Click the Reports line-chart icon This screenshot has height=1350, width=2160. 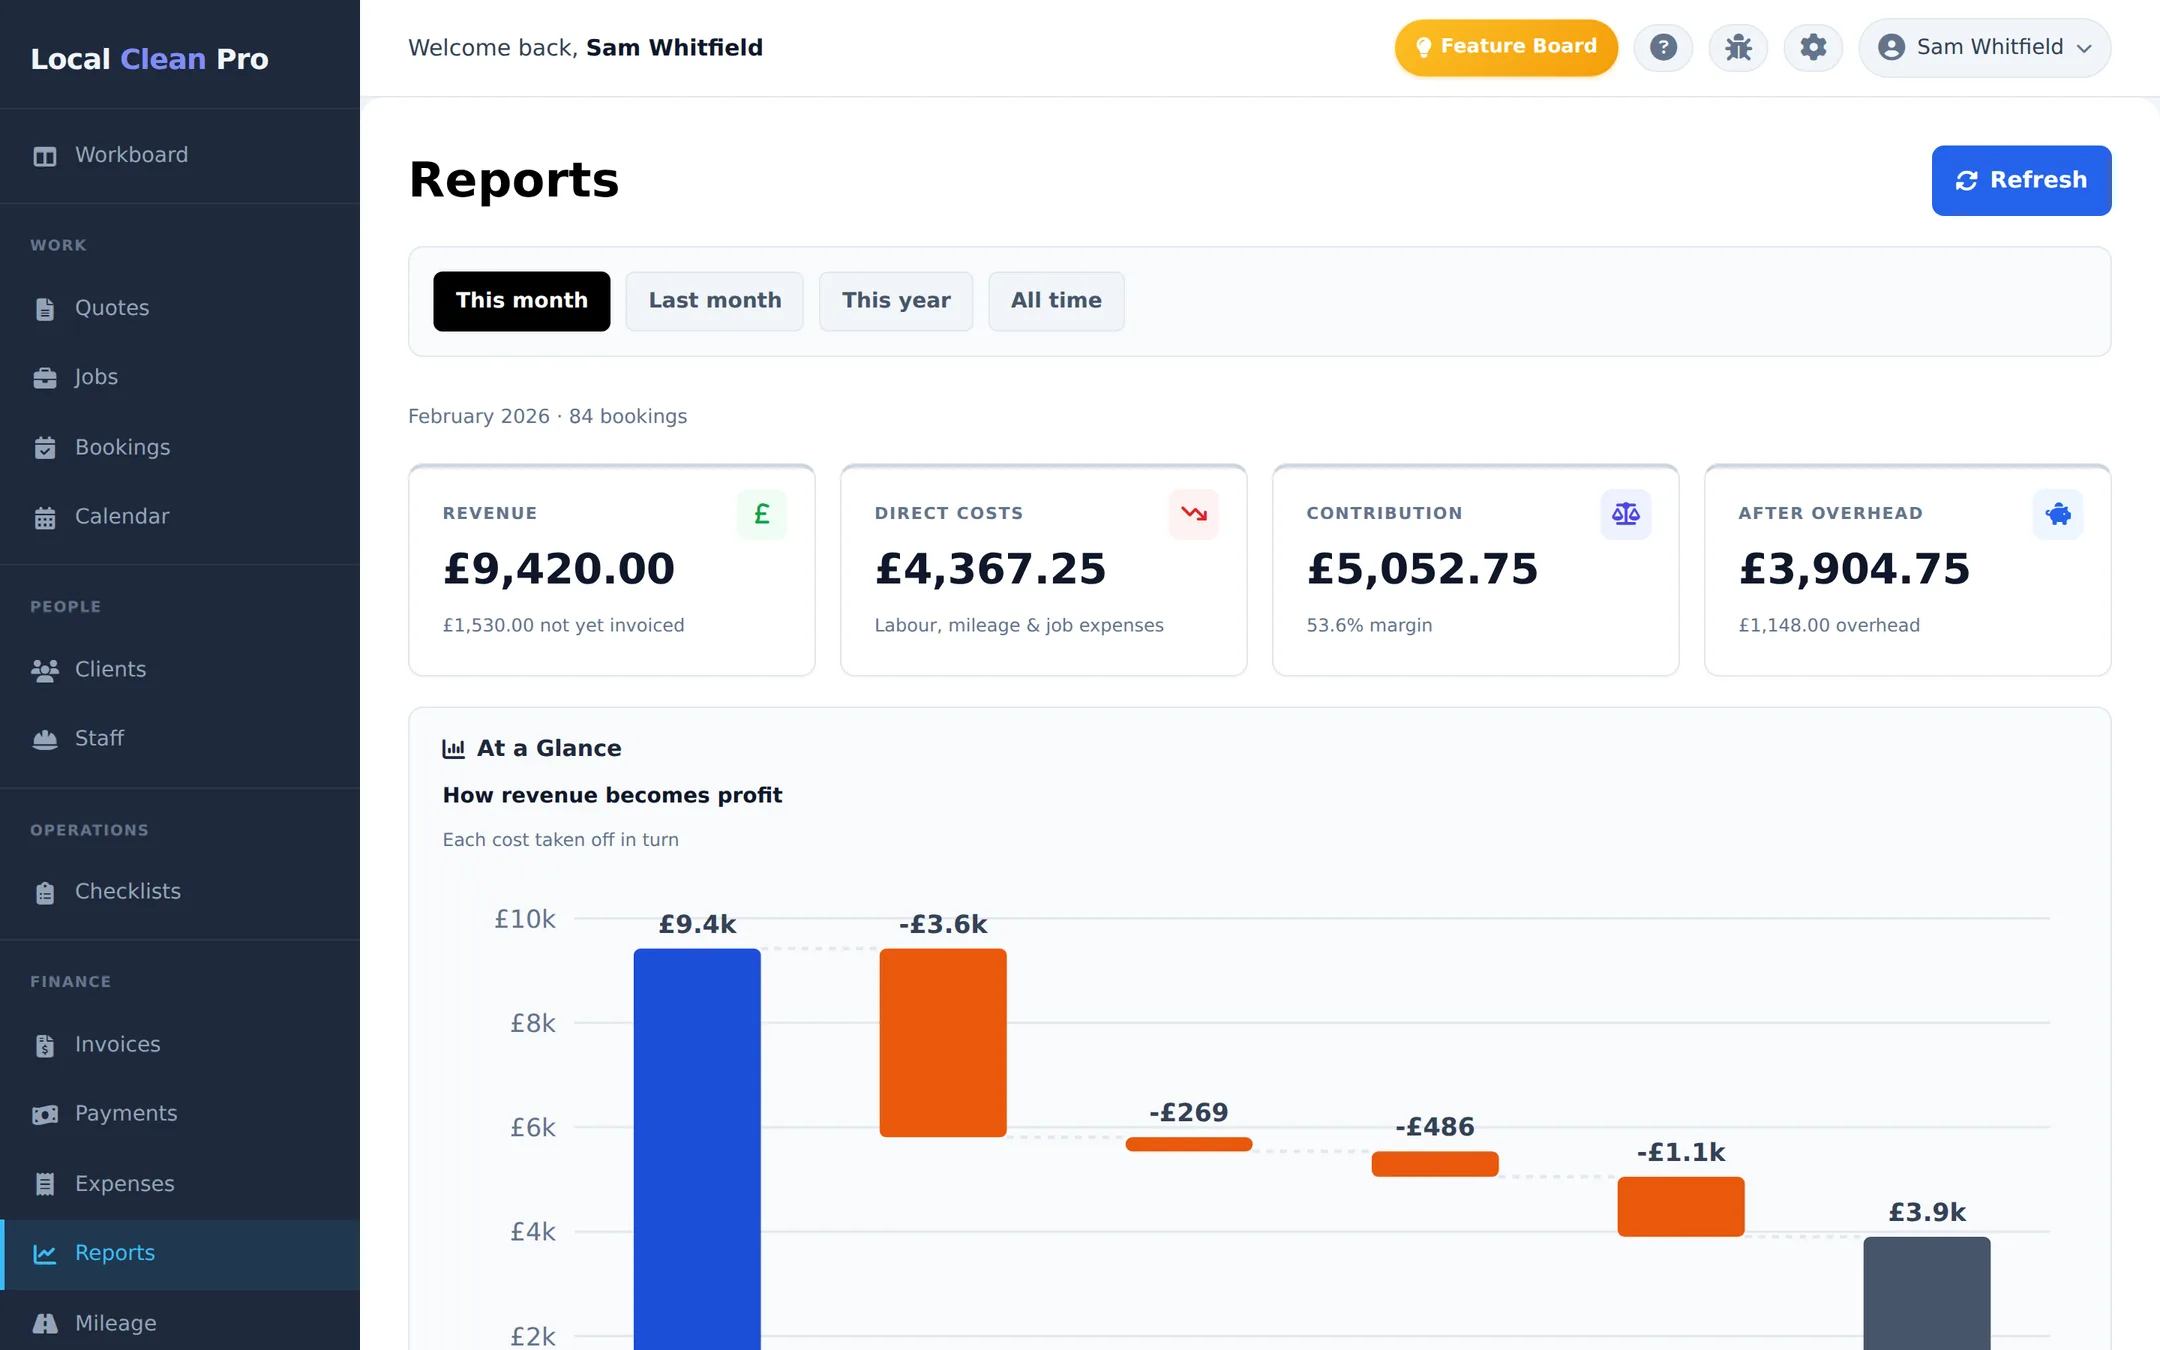pos(45,1254)
